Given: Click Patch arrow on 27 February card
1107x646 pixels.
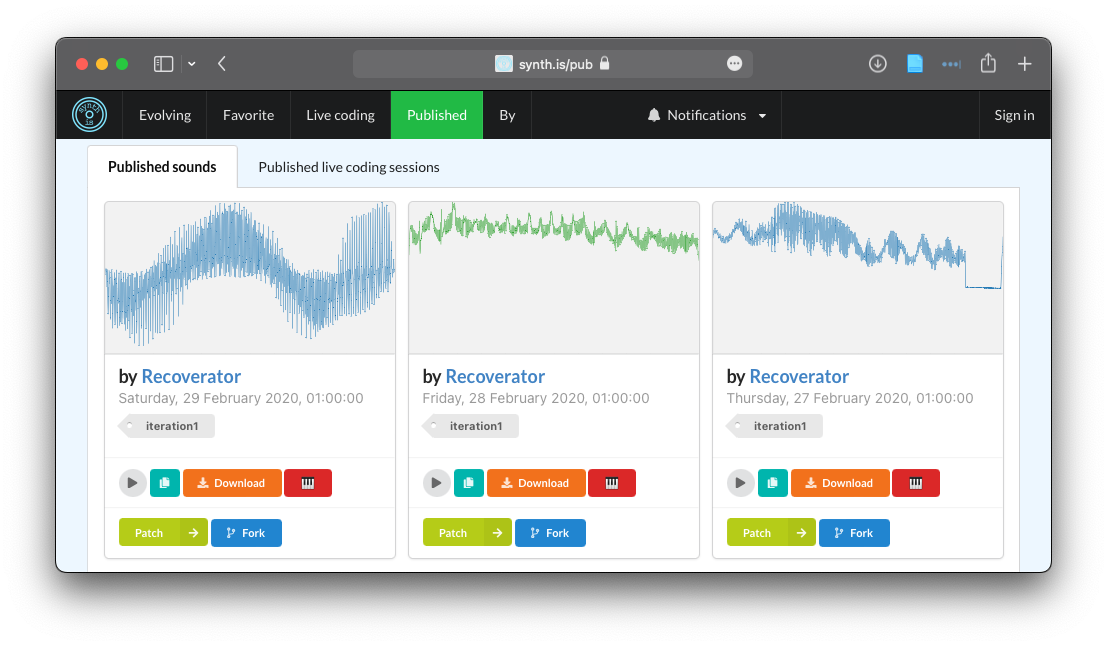Looking at the screenshot, I should tap(801, 533).
